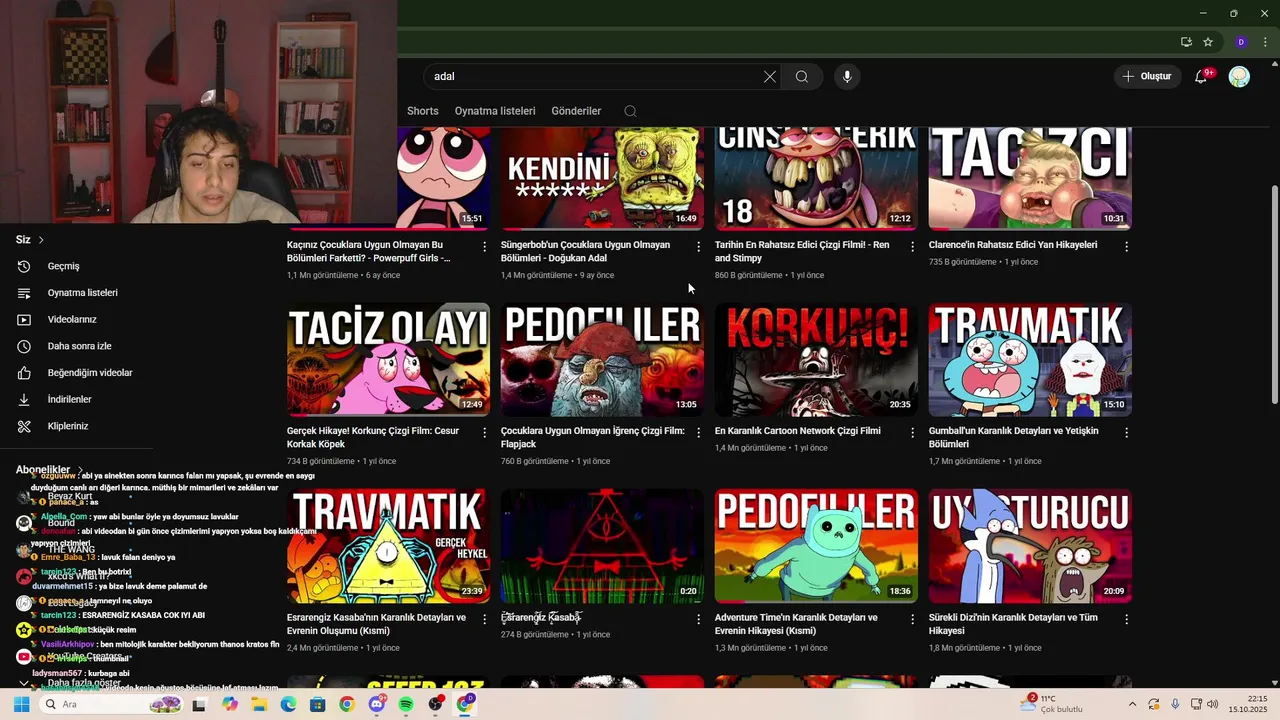Screen dimensions: 1280x720
Task: Play the Adventure Time PEDOFİLLER 18:36 thumbnail
Action: click(816, 546)
